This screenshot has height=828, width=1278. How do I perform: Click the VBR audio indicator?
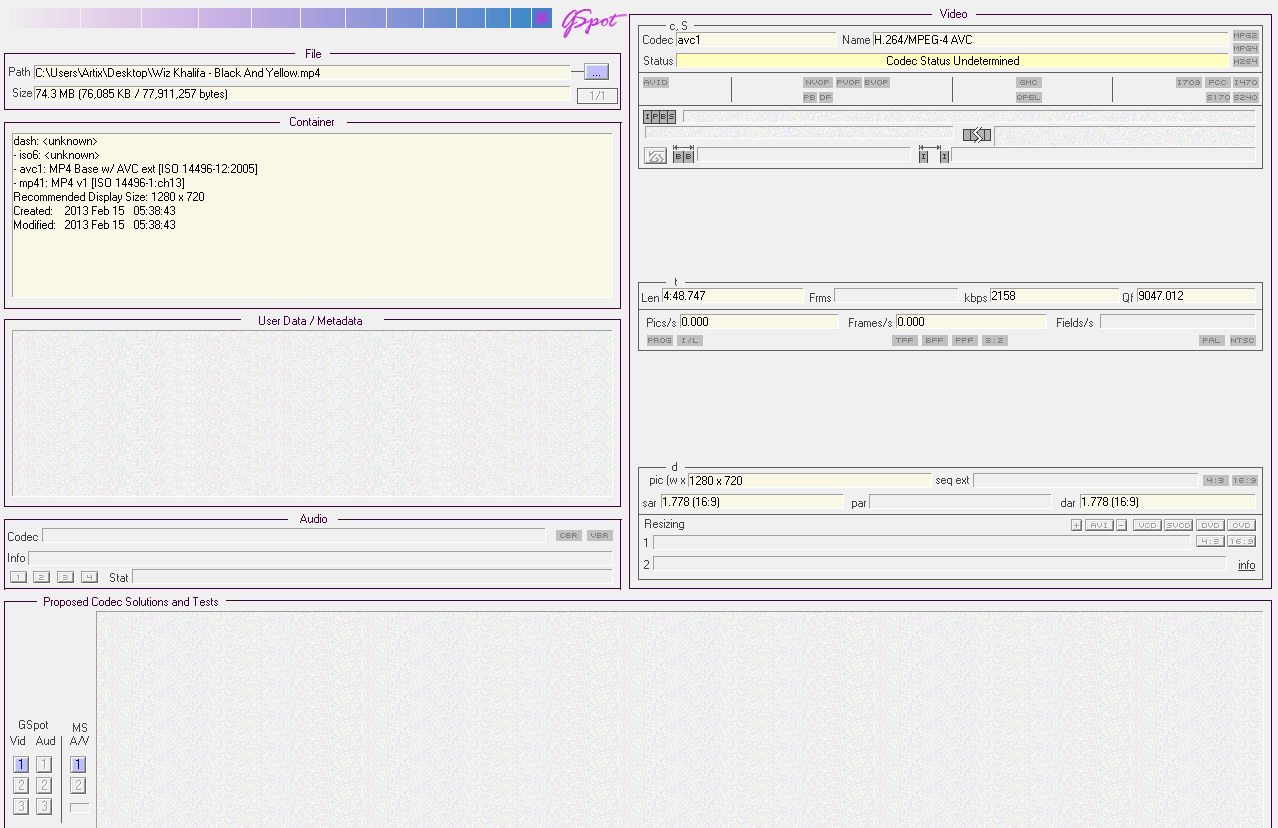pos(599,535)
